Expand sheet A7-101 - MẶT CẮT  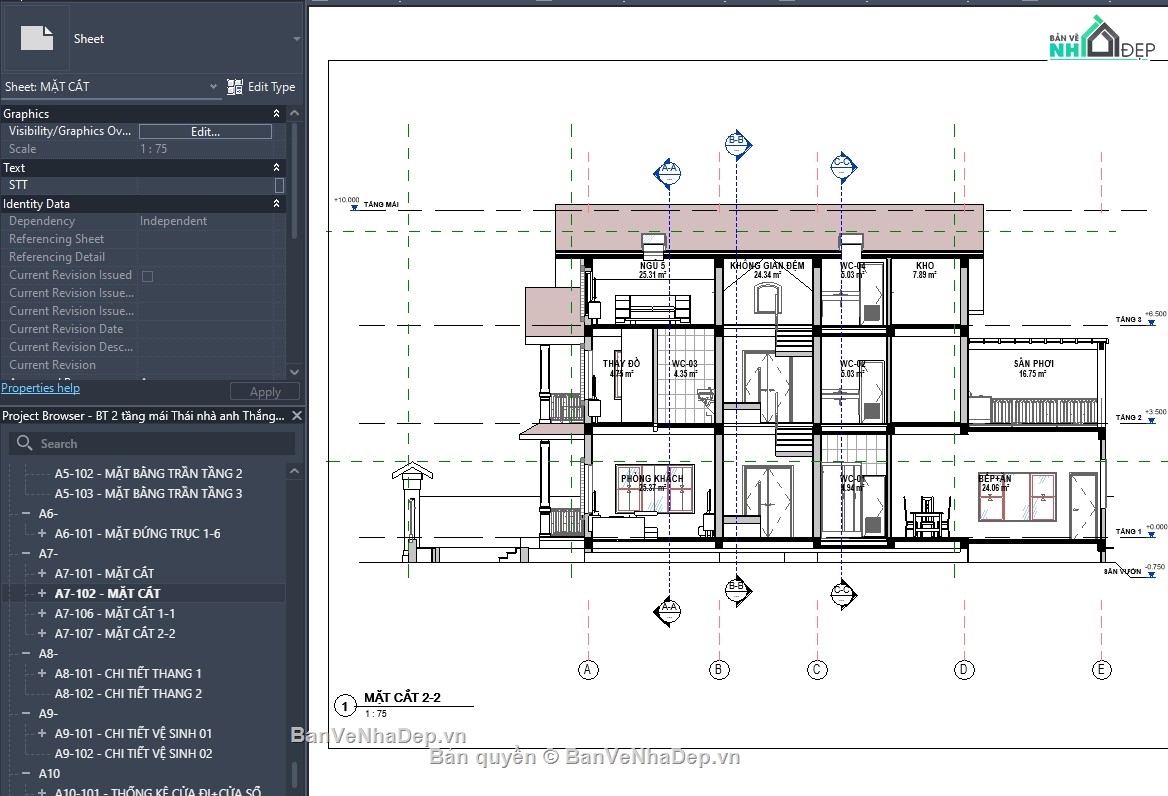[x=42, y=573]
